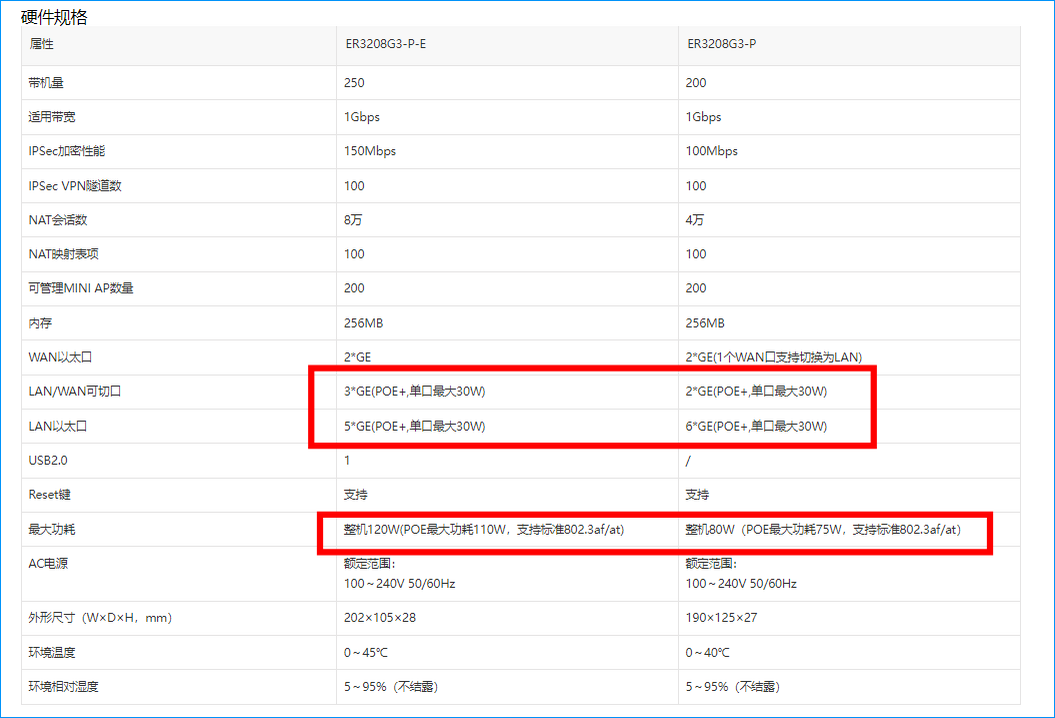The image size is (1055, 718).
Task: Click the 200 value in 带机量 row
Action: pyautogui.click(x=696, y=83)
